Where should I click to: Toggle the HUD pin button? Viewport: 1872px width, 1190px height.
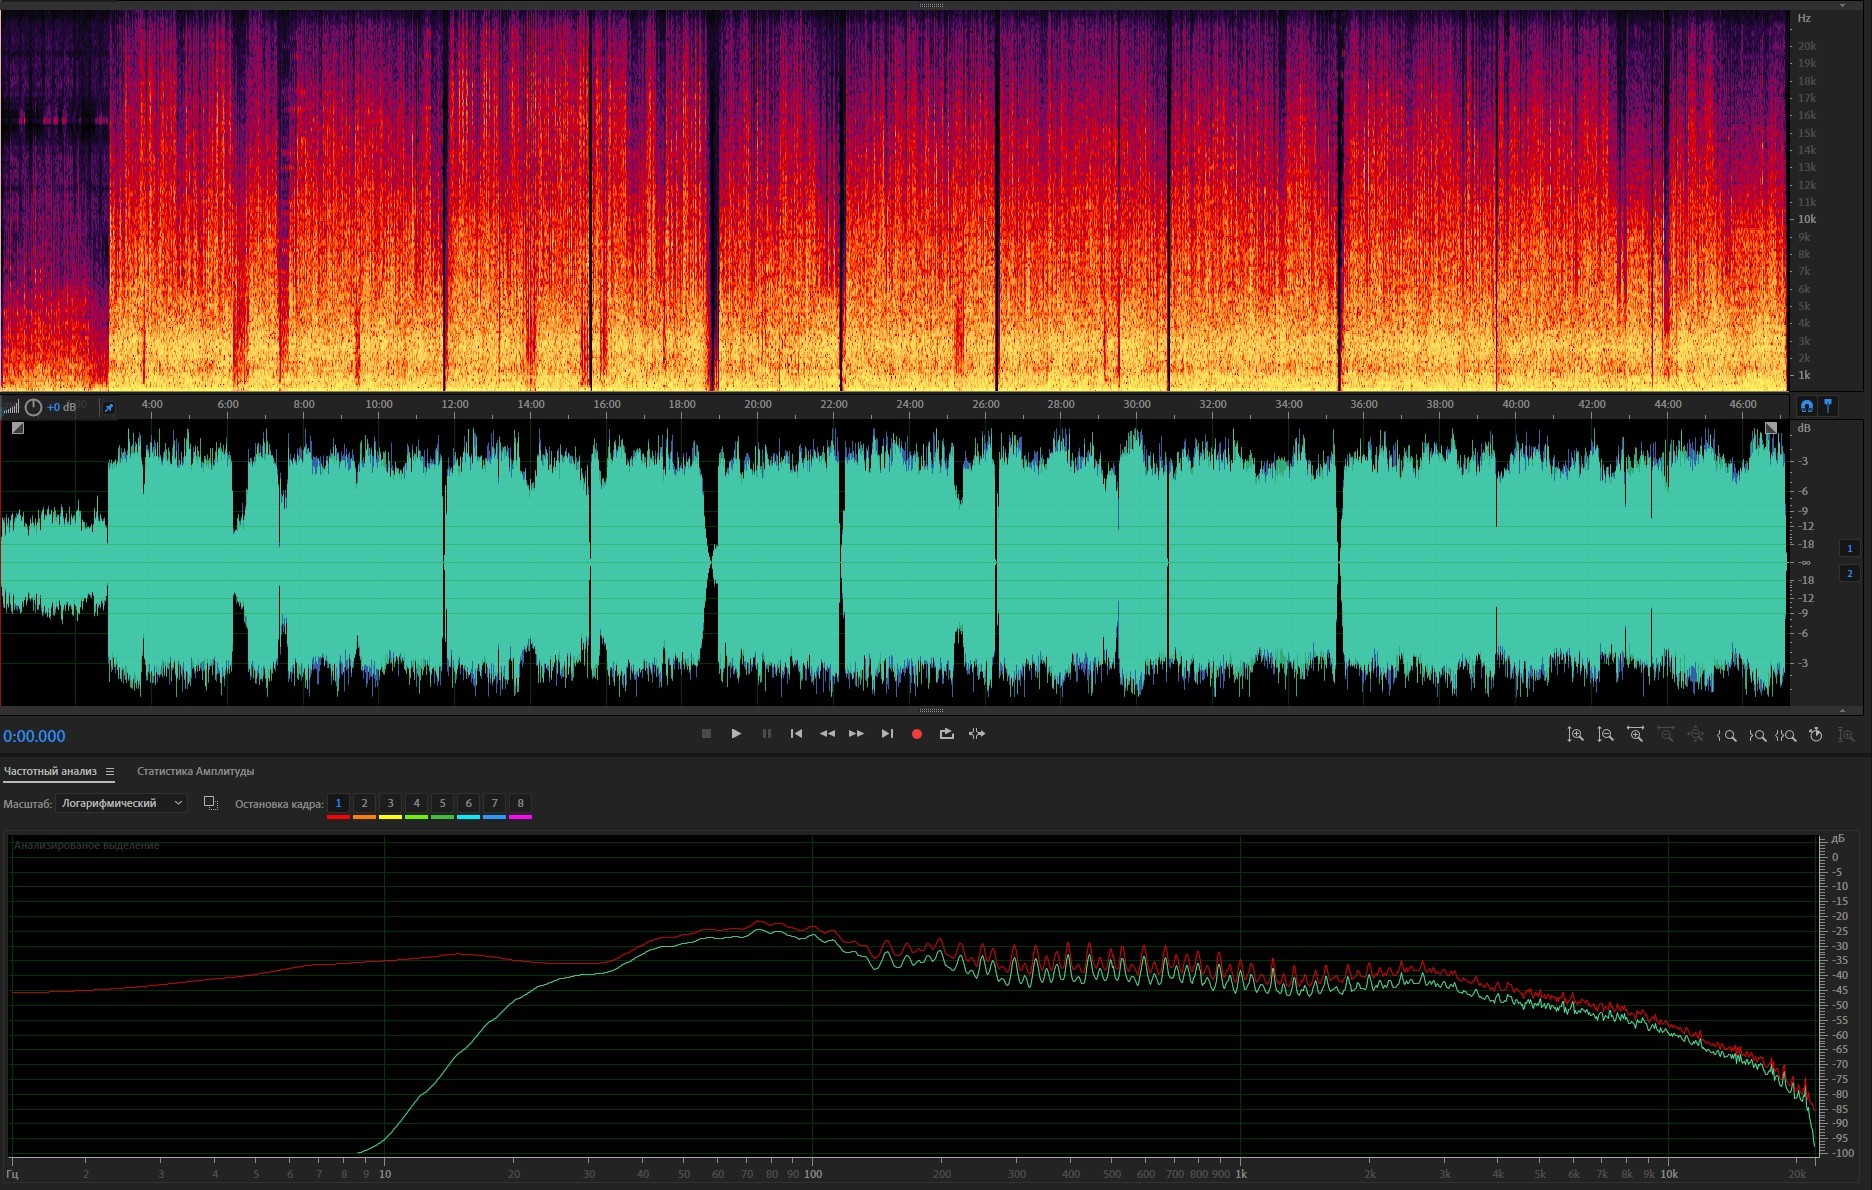tap(109, 407)
